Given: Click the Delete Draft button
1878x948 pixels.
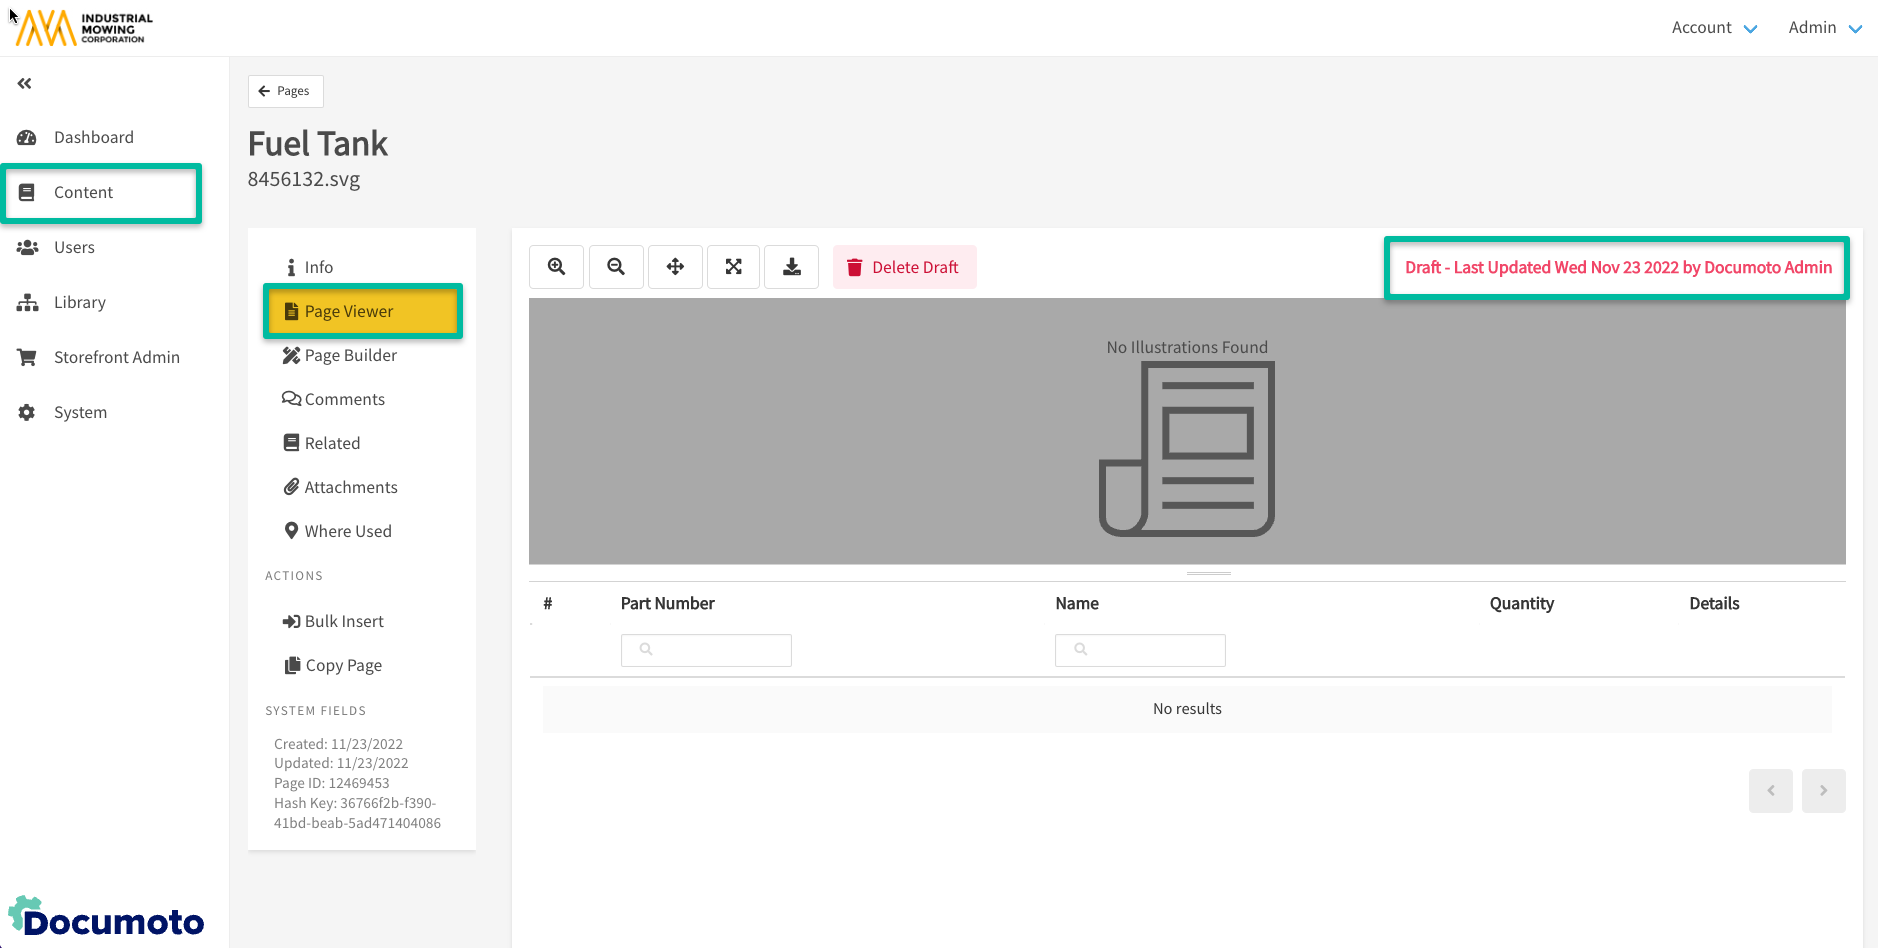Looking at the screenshot, I should (904, 267).
